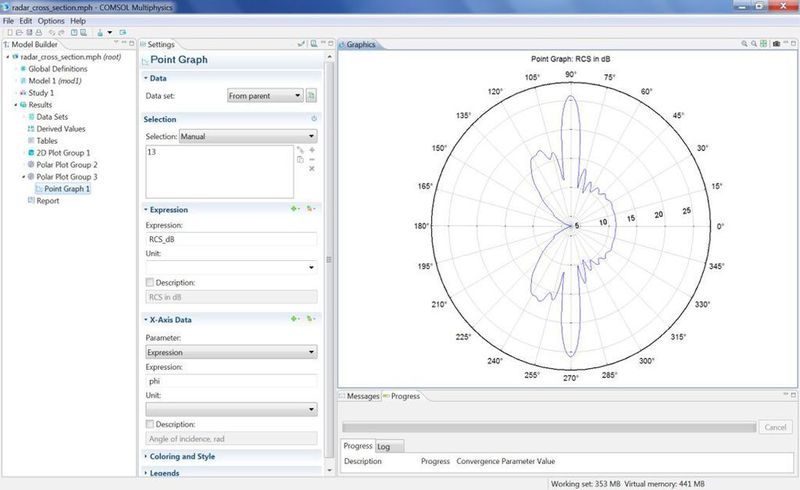Open the Data set dropdown
Screen dimensions: 800x490
click(265, 95)
